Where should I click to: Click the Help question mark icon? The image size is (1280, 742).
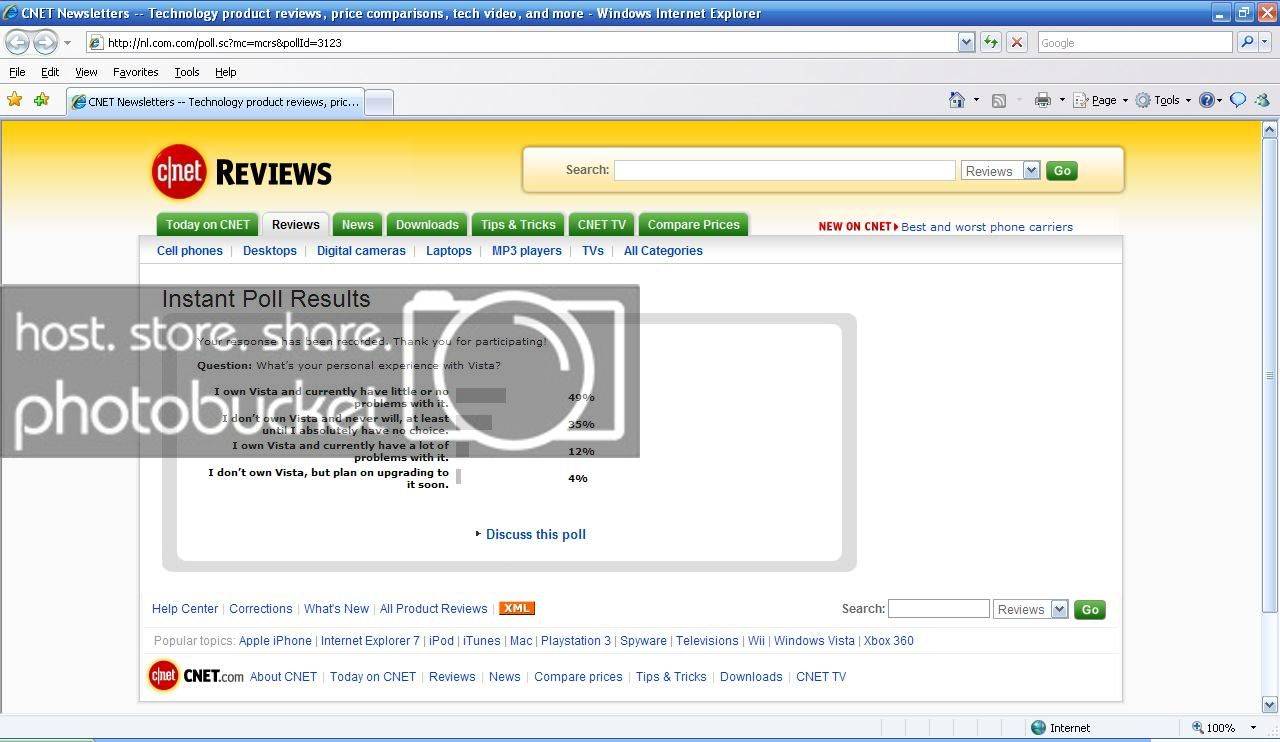[1207, 100]
